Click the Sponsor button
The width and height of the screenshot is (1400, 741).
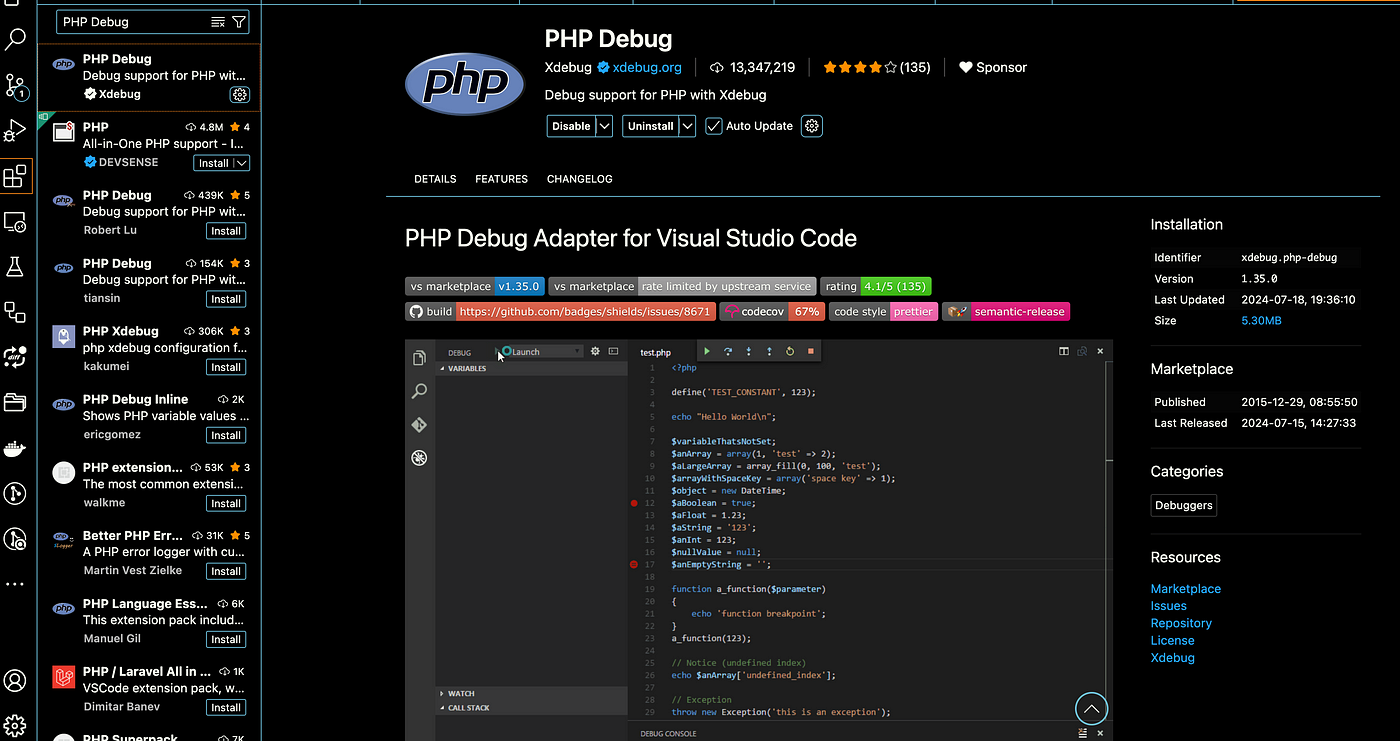click(993, 68)
